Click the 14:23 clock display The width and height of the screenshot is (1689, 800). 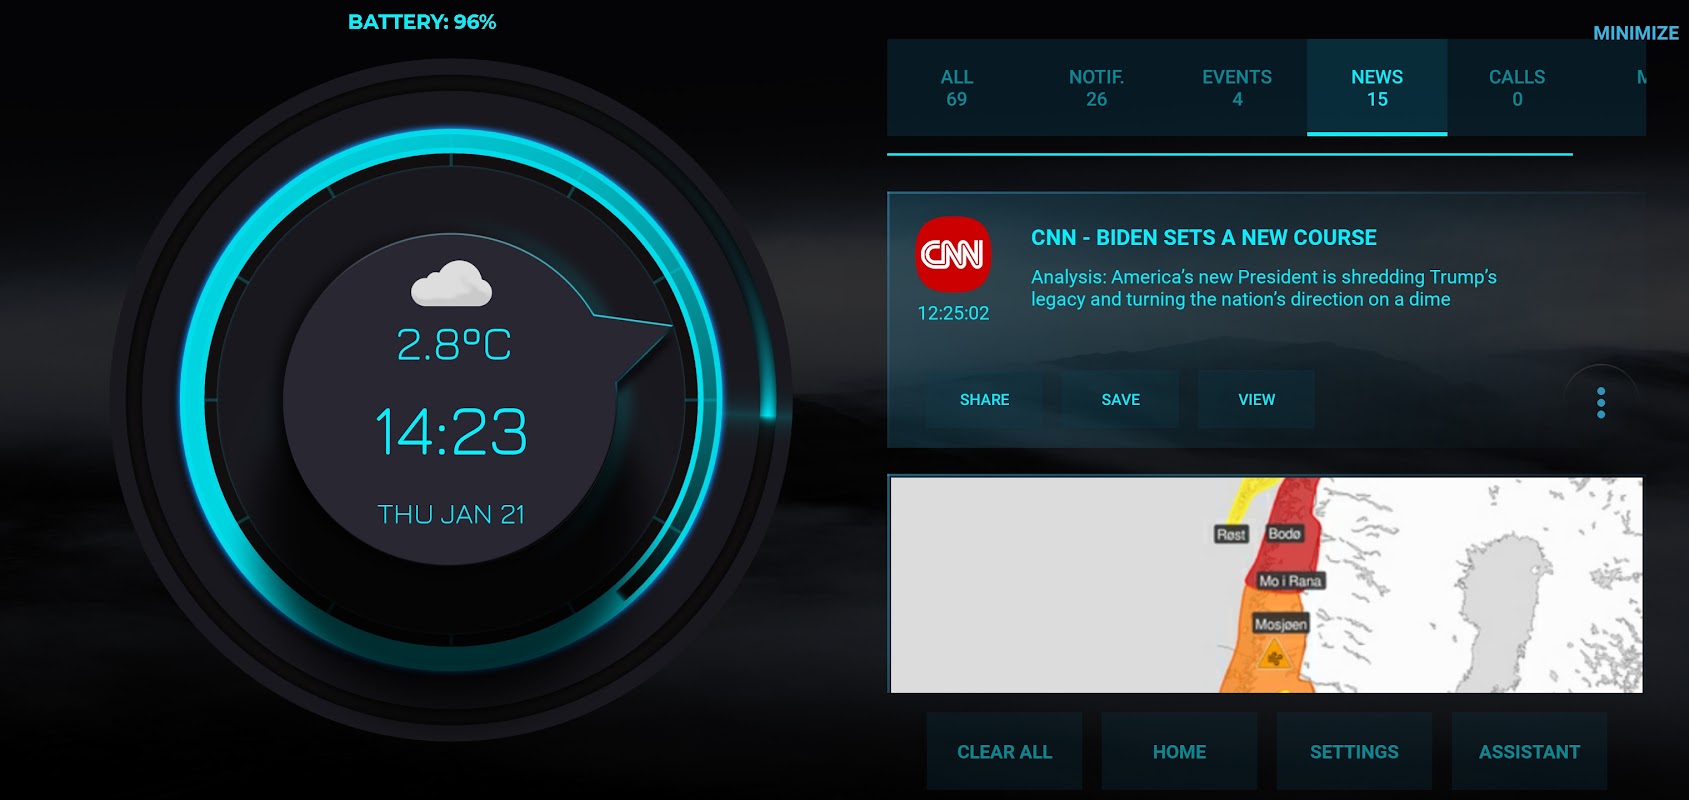(x=451, y=432)
